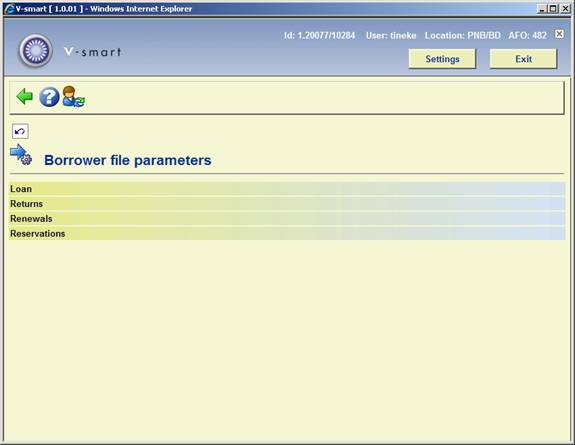The width and height of the screenshot is (575, 445).
Task: Click the blue arrow gear icon beside heading
Action: [x=21, y=155]
